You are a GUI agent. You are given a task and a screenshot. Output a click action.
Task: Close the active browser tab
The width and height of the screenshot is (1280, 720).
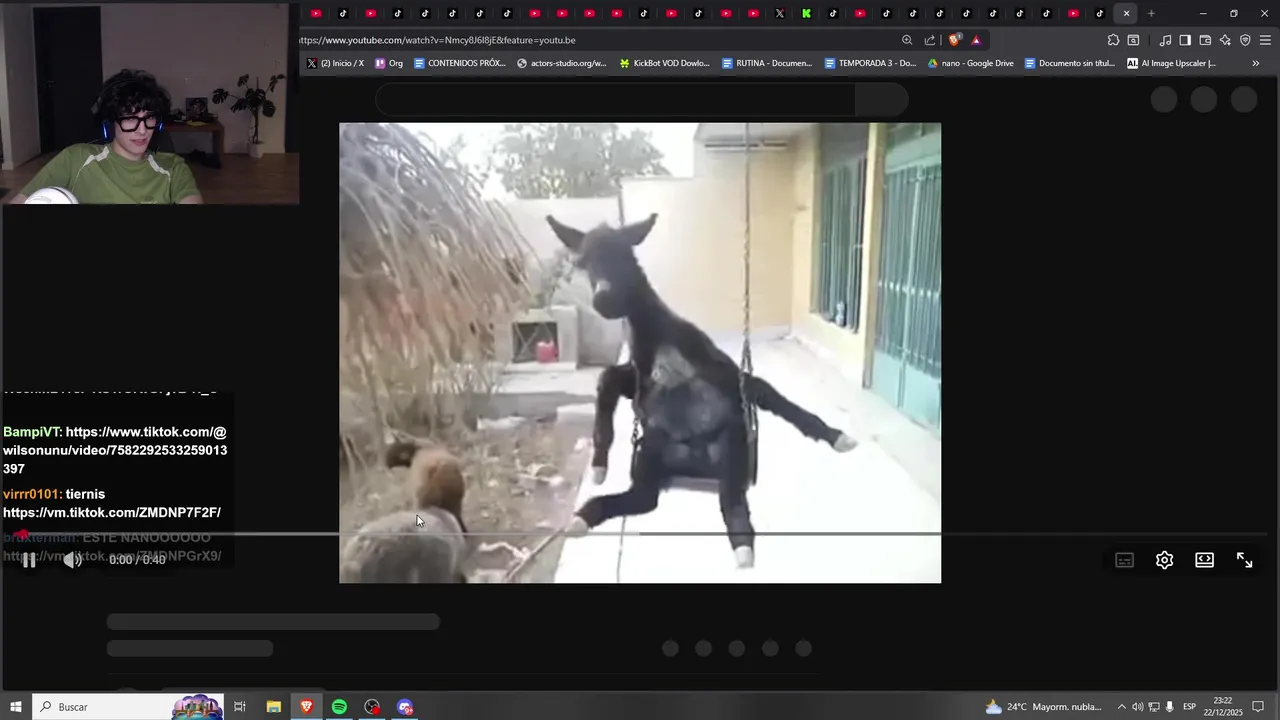click(x=1126, y=13)
